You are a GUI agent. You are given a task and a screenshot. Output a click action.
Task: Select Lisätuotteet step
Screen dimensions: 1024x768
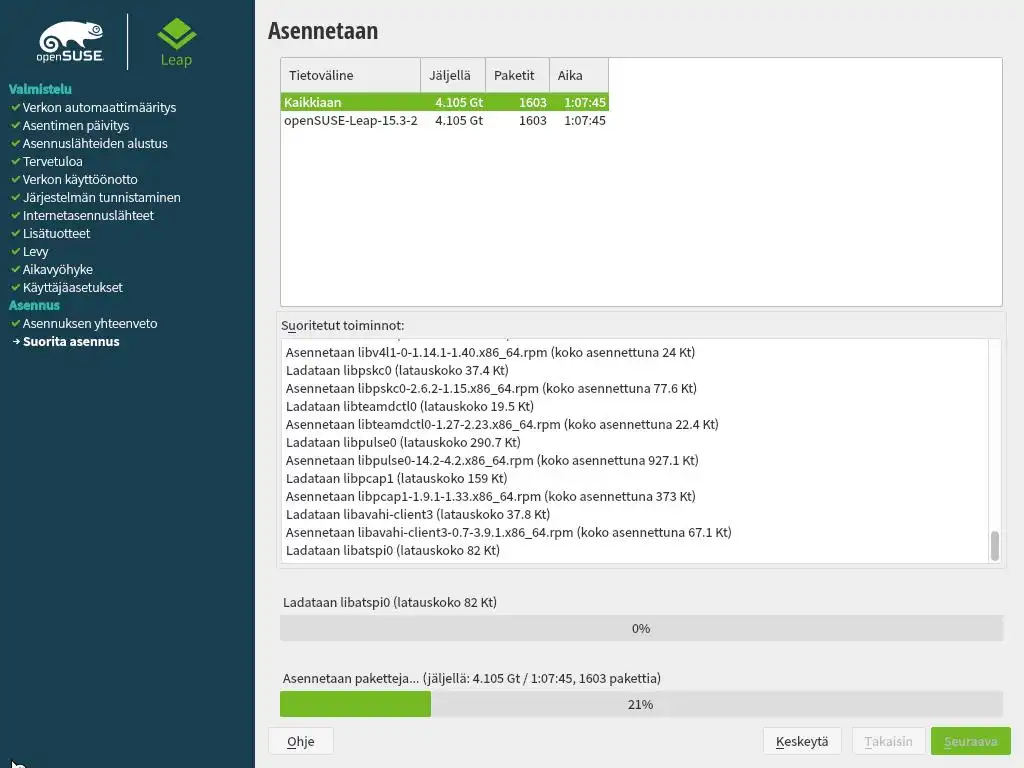coord(57,233)
